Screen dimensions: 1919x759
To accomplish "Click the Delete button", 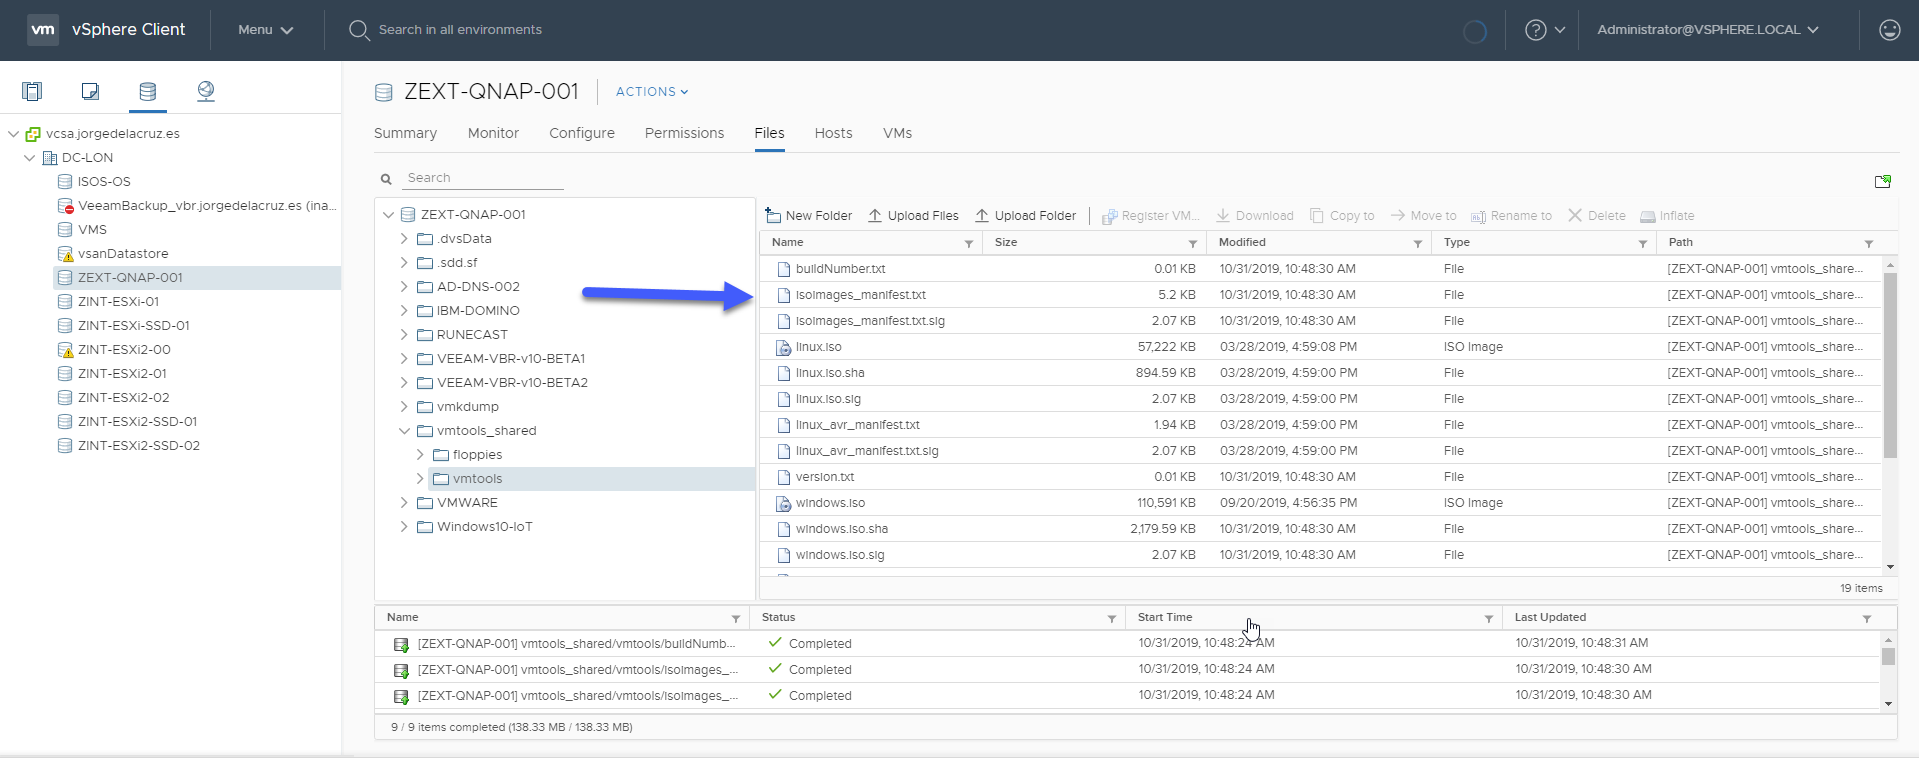I will [1597, 216].
